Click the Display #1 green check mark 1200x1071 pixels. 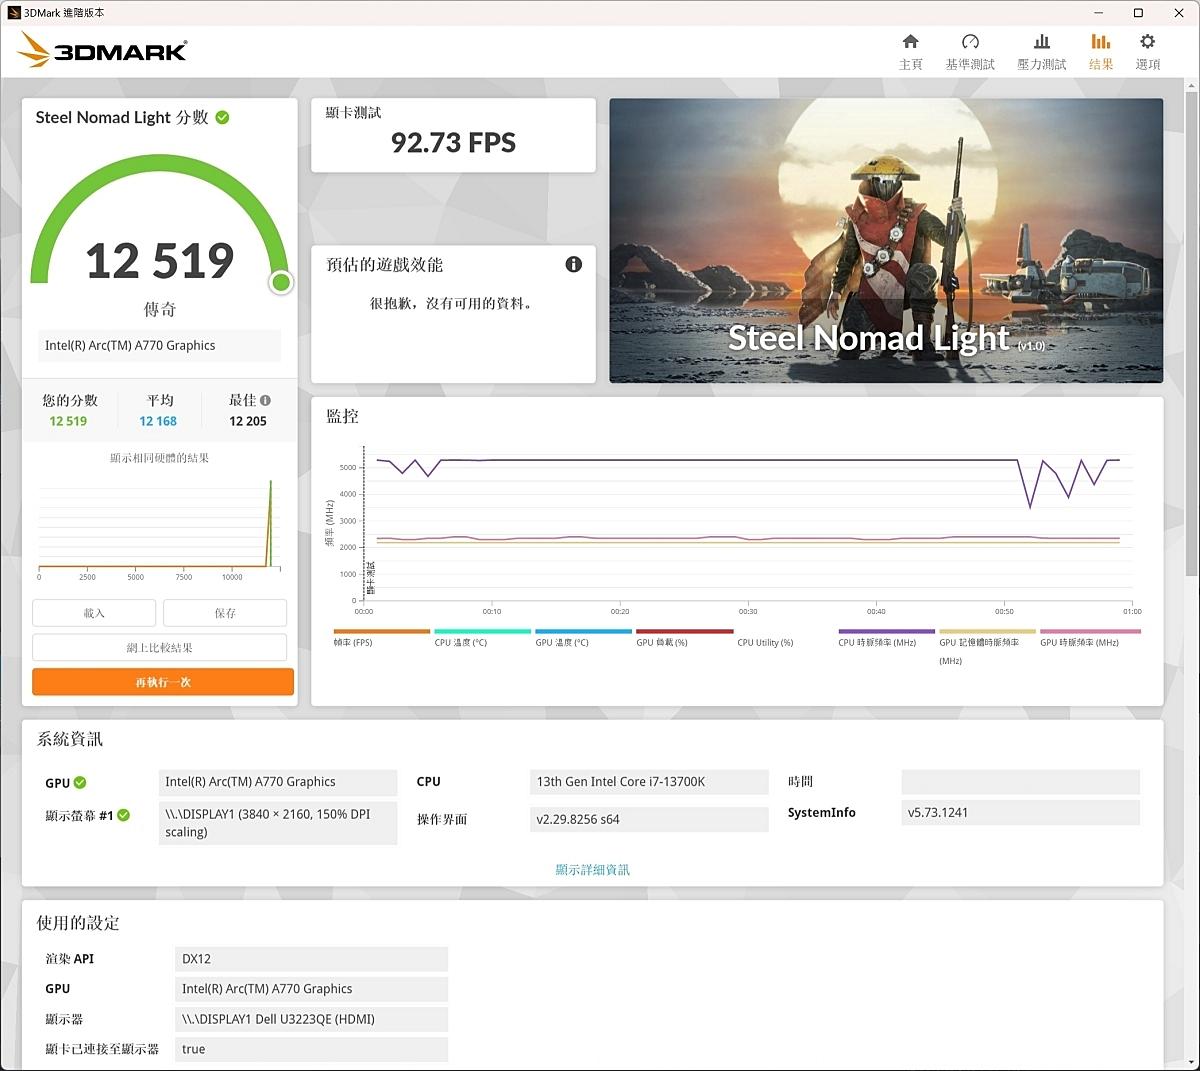click(124, 815)
